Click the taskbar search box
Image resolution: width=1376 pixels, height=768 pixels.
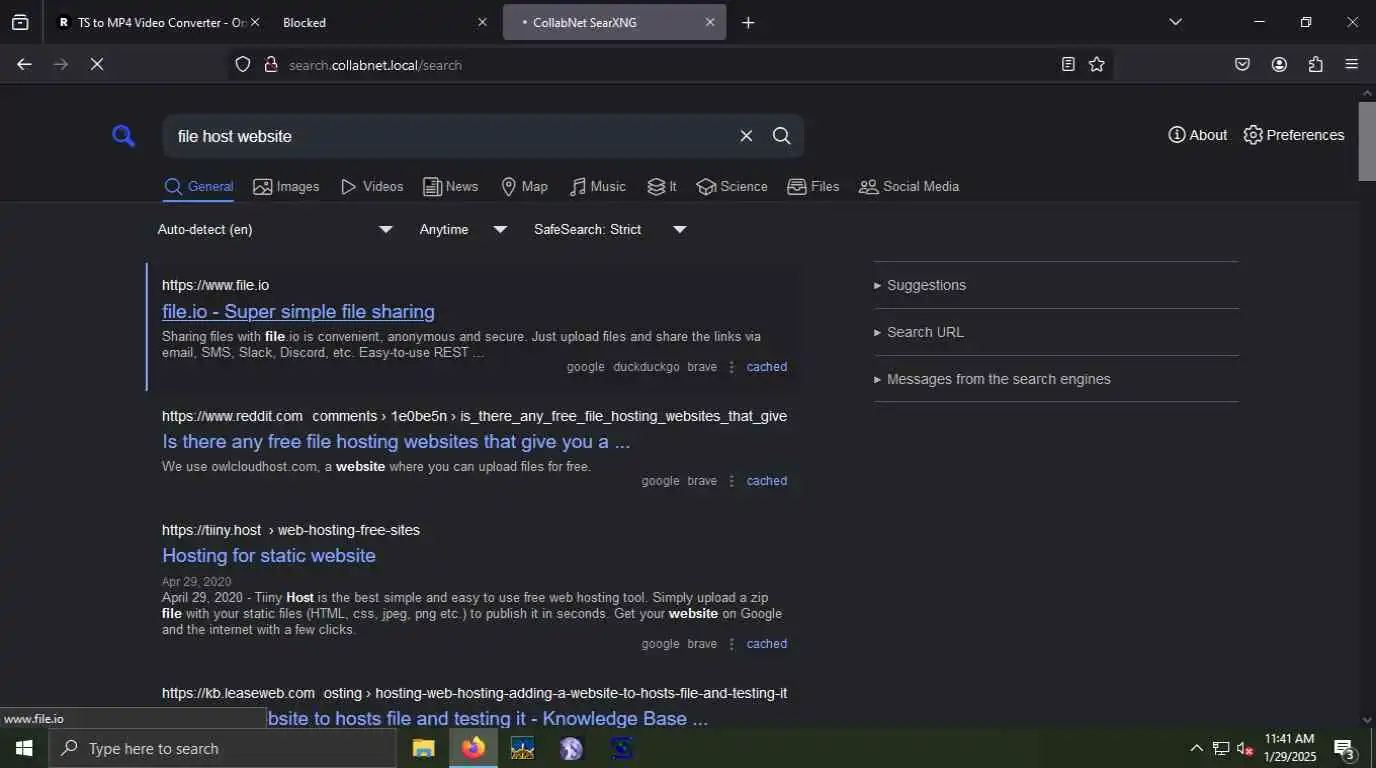click(x=222, y=749)
